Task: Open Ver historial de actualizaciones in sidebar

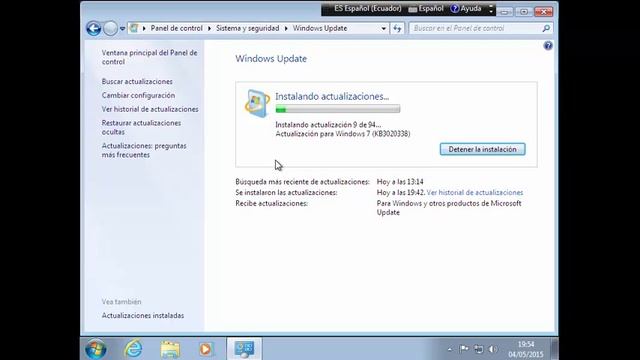Action: click(x=150, y=109)
